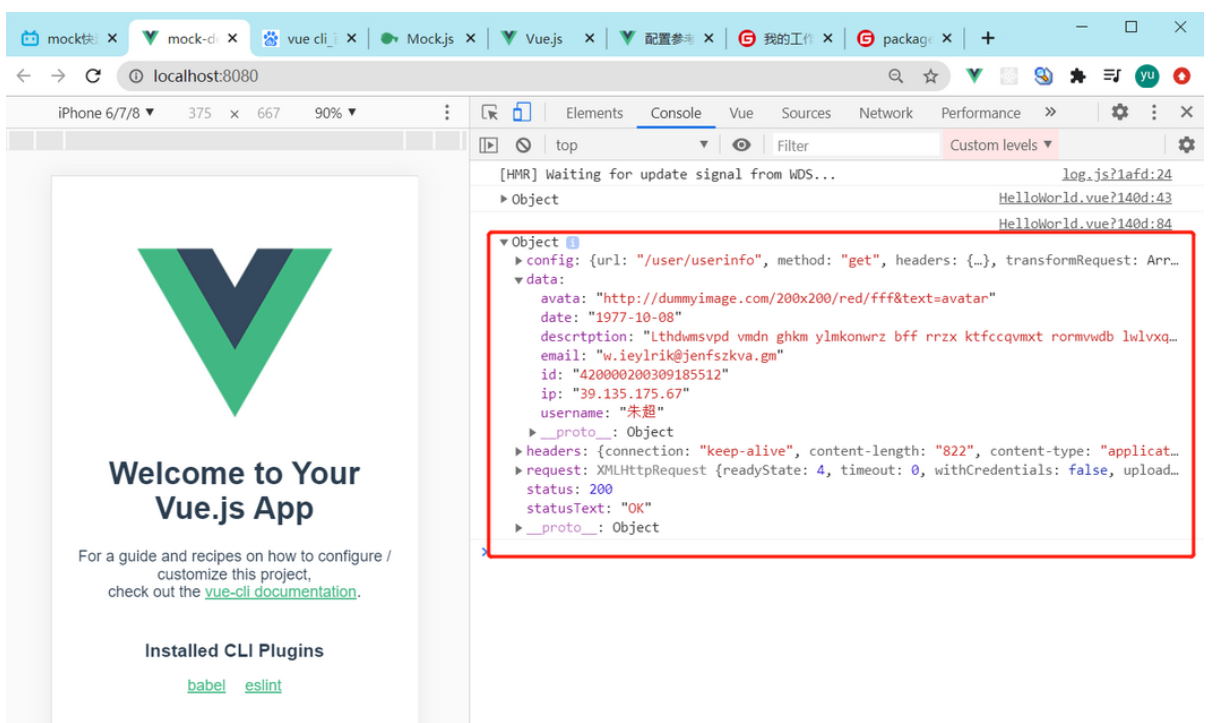Open the vue-cli documentation link
Viewport: 1228px width, 723px height.
280,591
